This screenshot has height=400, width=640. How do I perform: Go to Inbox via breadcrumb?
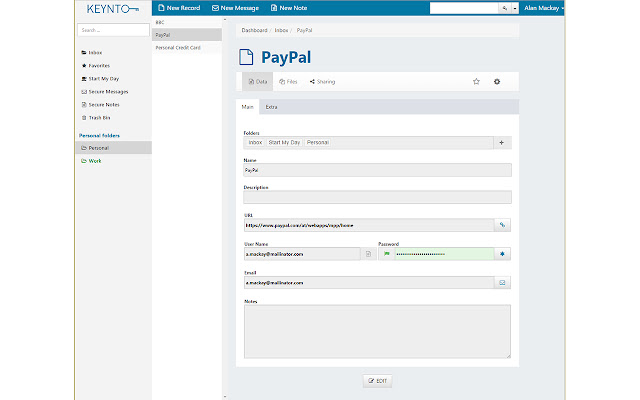281,30
